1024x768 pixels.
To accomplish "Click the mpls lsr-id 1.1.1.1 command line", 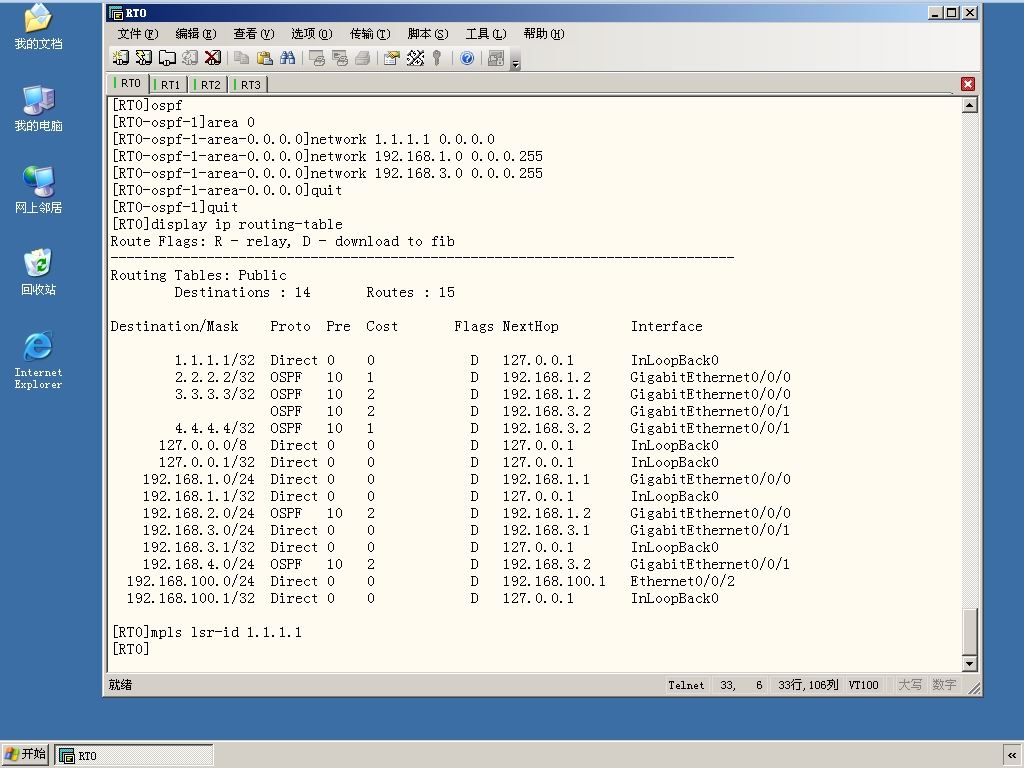I will click(x=206, y=632).
